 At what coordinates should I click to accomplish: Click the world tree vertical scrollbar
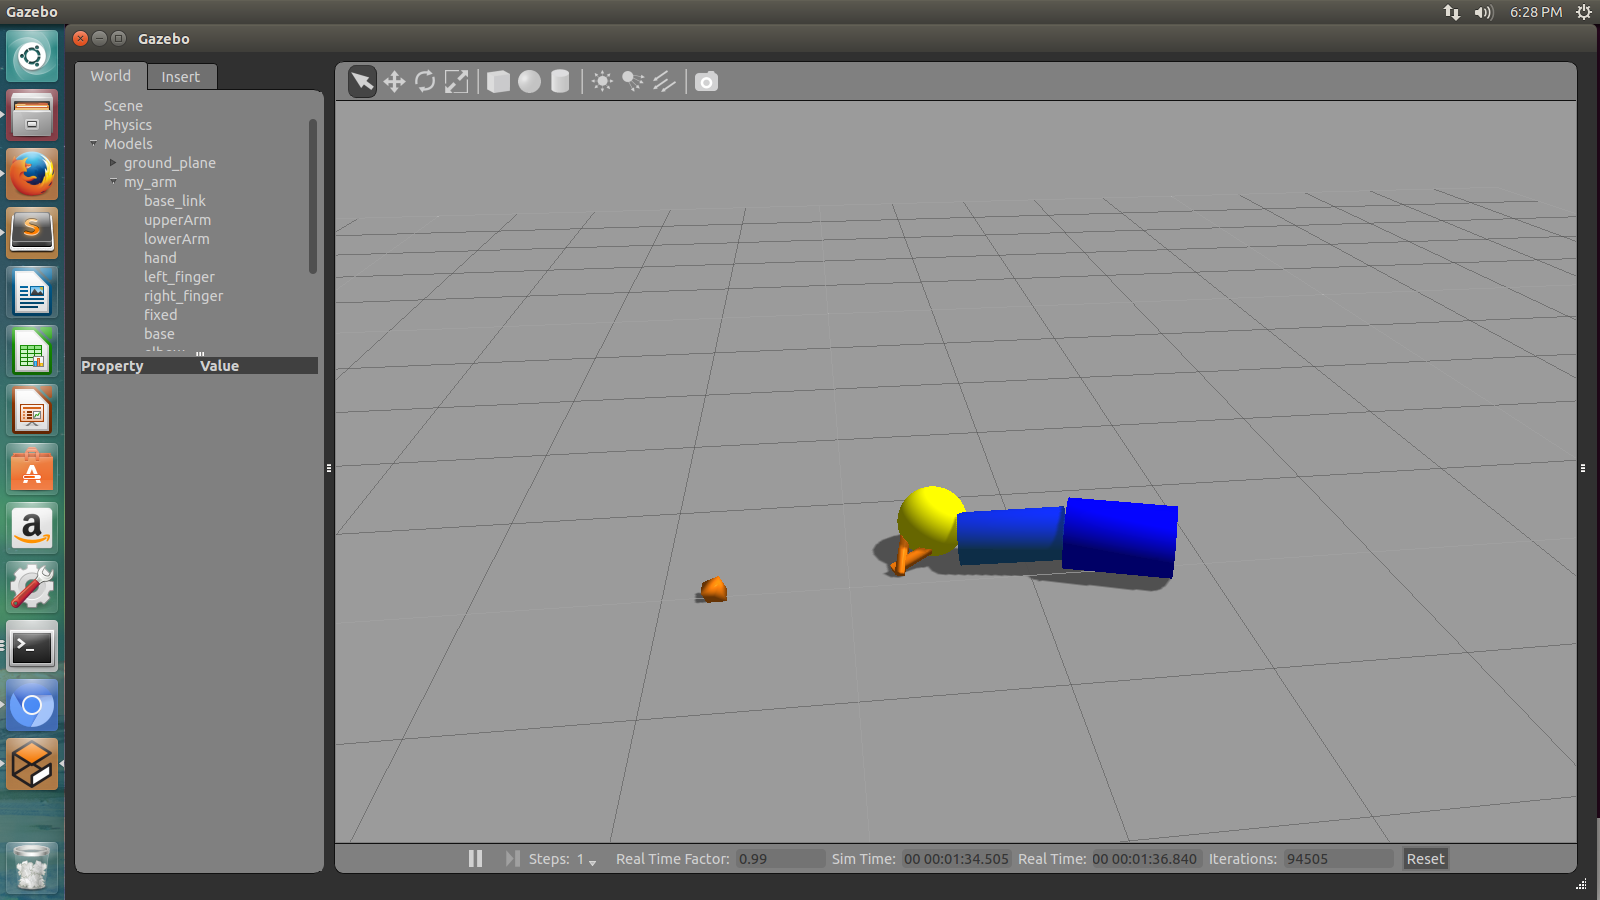[313, 196]
